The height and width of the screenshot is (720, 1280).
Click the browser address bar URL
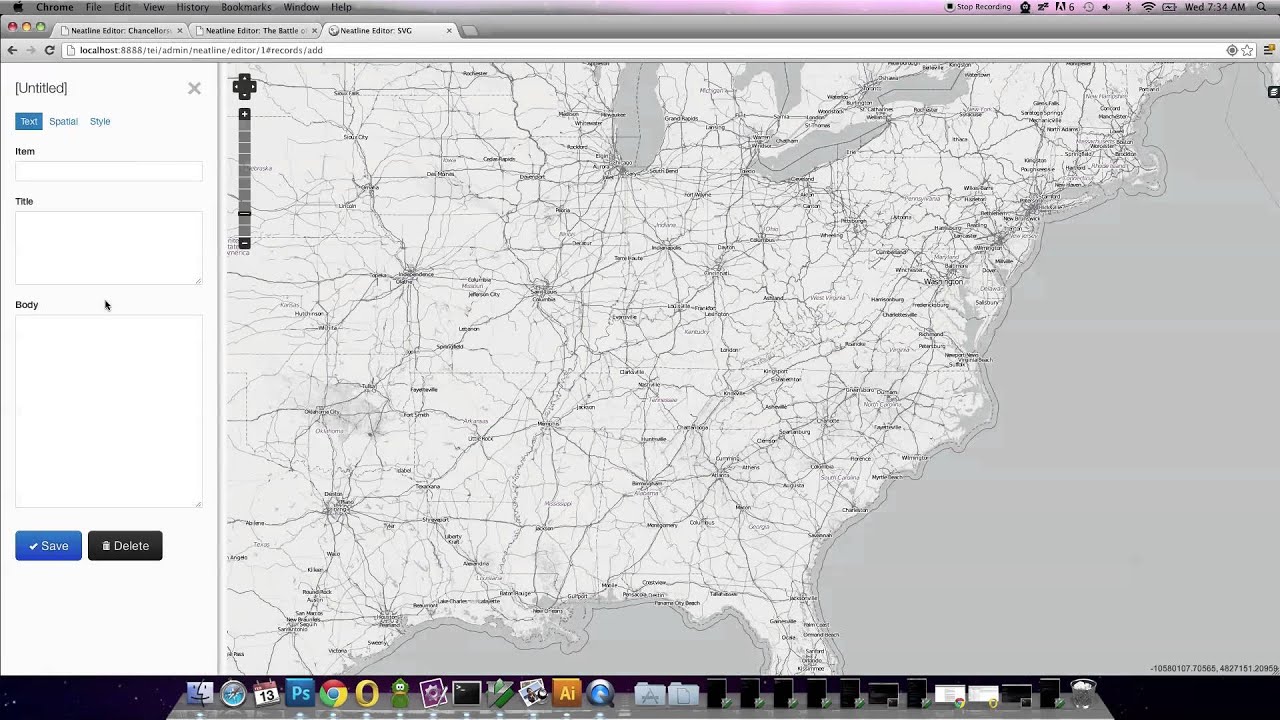coord(201,50)
